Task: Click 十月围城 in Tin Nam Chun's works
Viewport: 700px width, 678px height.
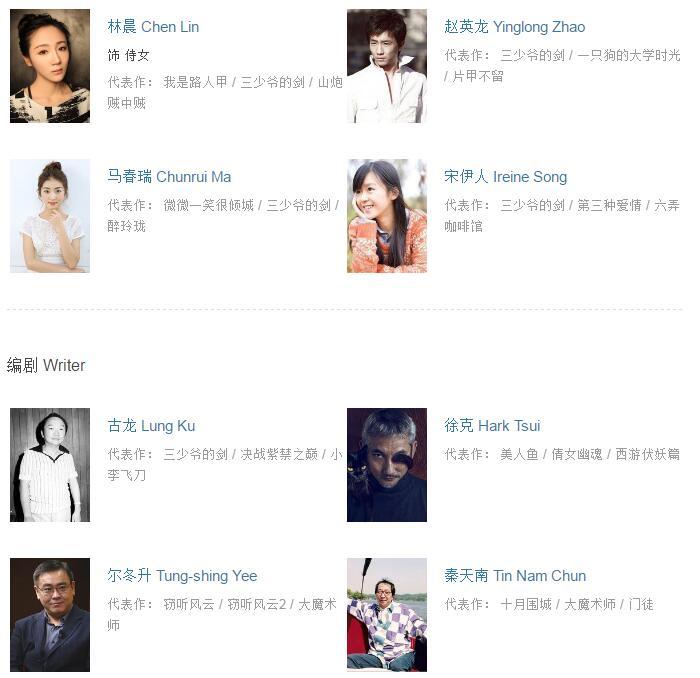Action: 526,604
